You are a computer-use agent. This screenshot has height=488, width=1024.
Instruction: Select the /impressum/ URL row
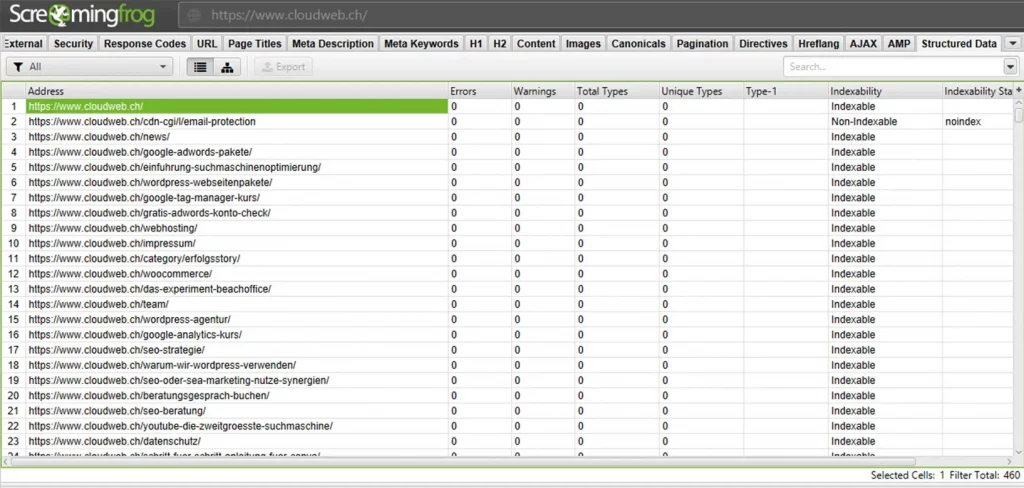click(236, 243)
